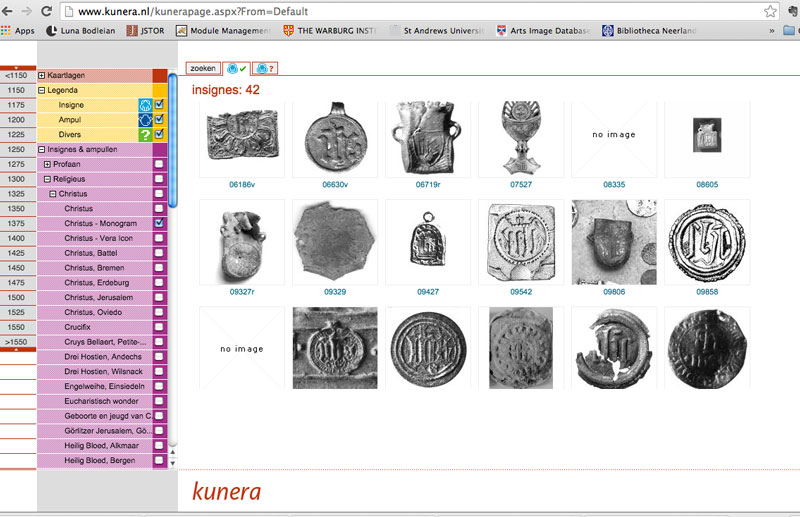
Task: Click the green Divers question mark icon
Action: pos(144,135)
